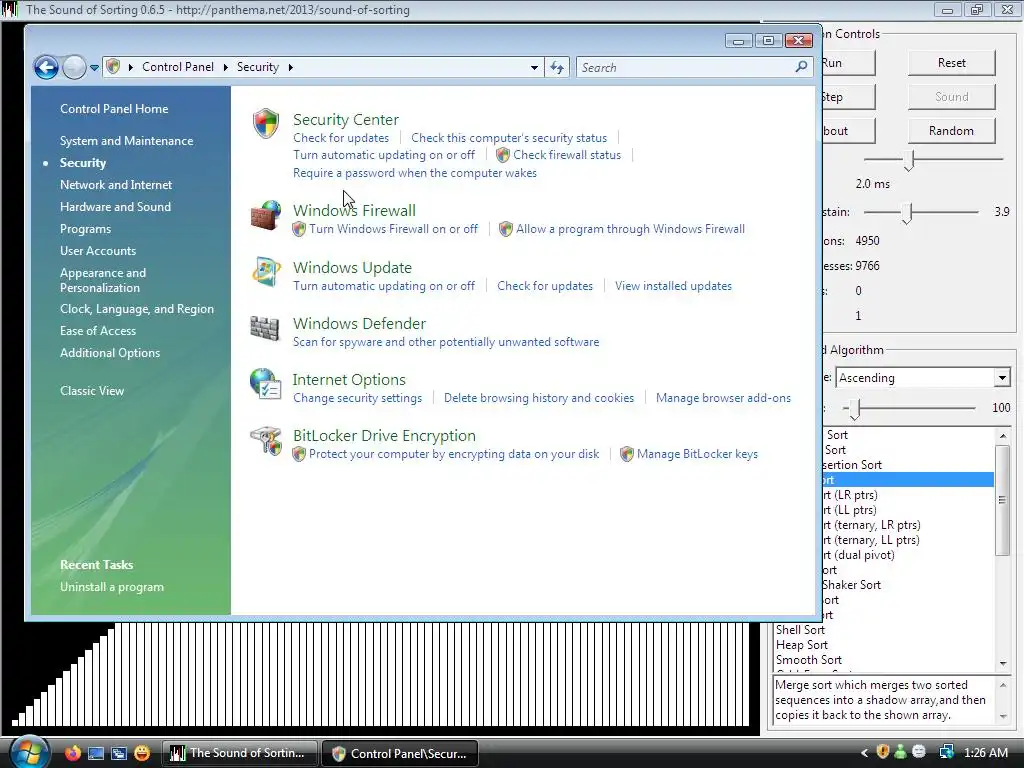This screenshot has height=768, width=1024.
Task: Open recent pages dropdown arrow
Action: coord(94,67)
